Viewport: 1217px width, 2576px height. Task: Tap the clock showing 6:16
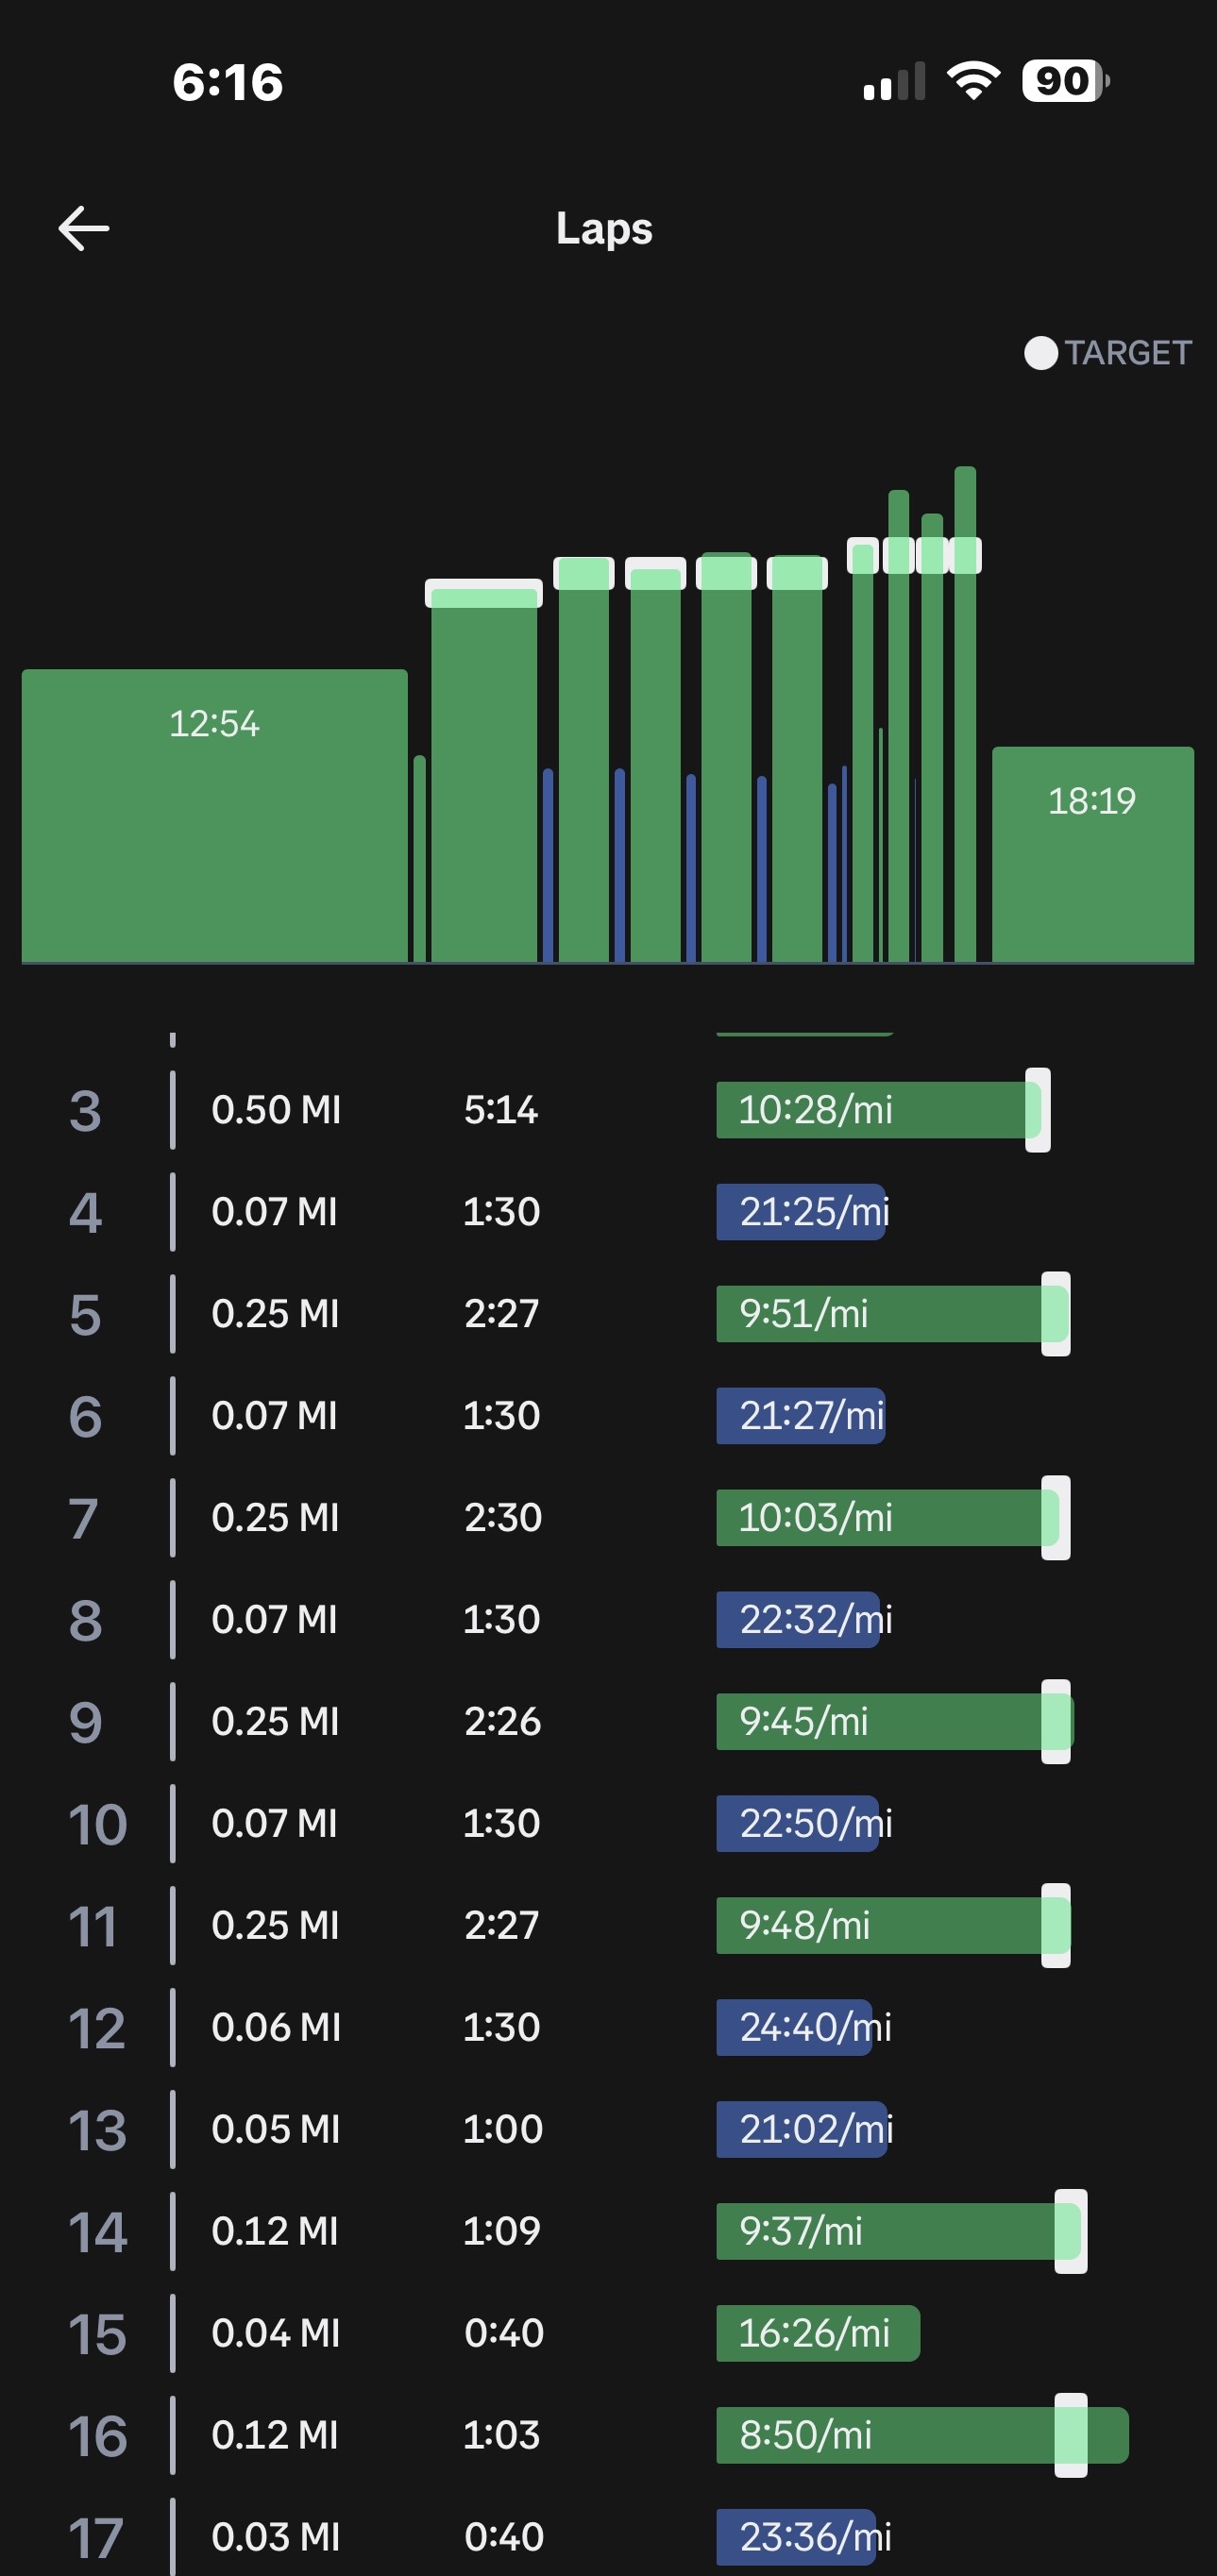coord(228,82)
